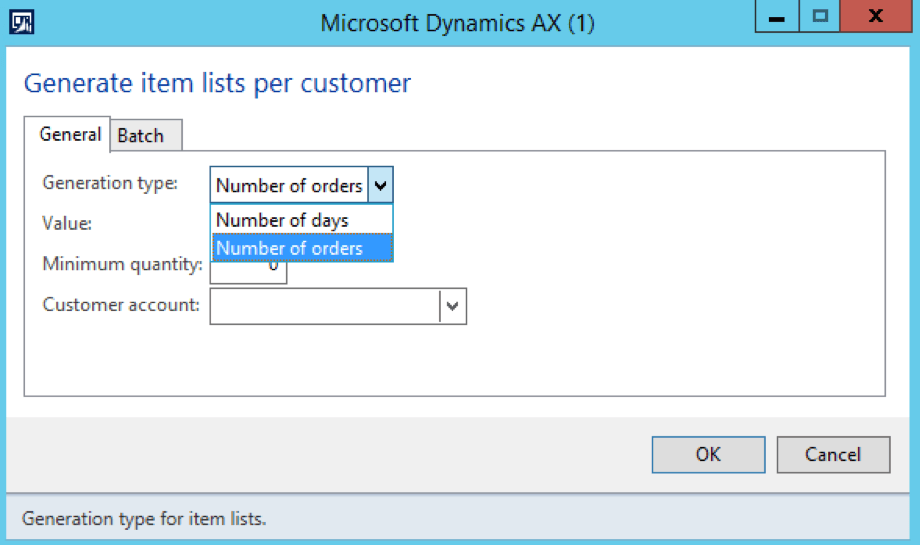Switch to the General tab
Viewport: 920px width, 545px height.
[x=70, y=134]
